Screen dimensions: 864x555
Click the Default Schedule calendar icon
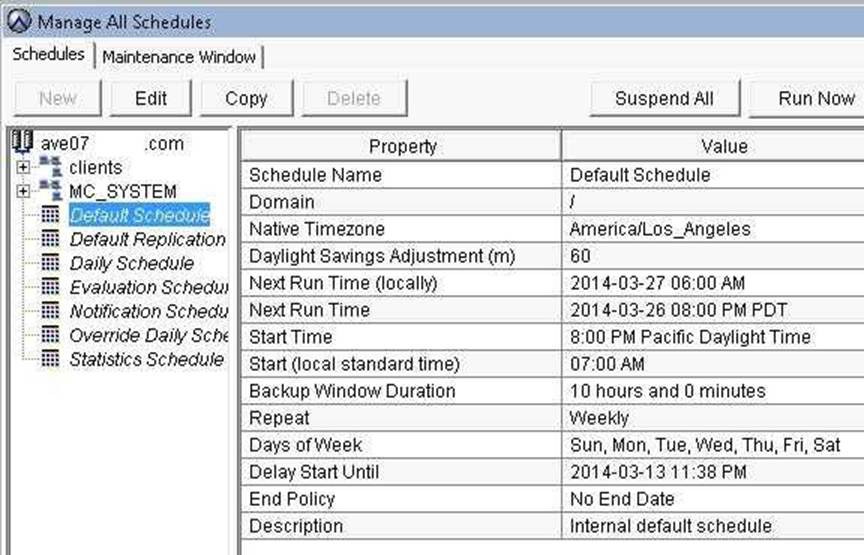point(50,215)
